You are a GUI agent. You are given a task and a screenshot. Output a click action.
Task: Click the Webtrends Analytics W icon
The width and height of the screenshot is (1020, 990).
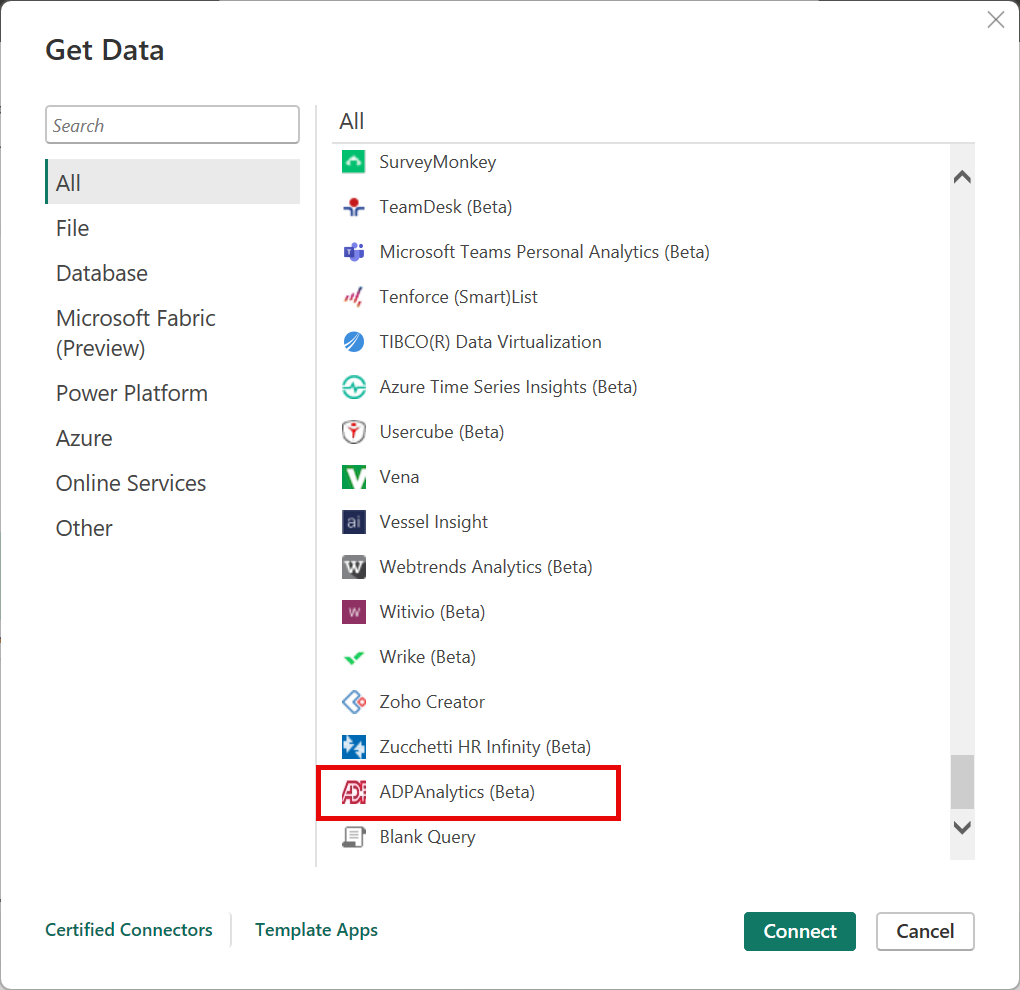(x=353, y=567)
